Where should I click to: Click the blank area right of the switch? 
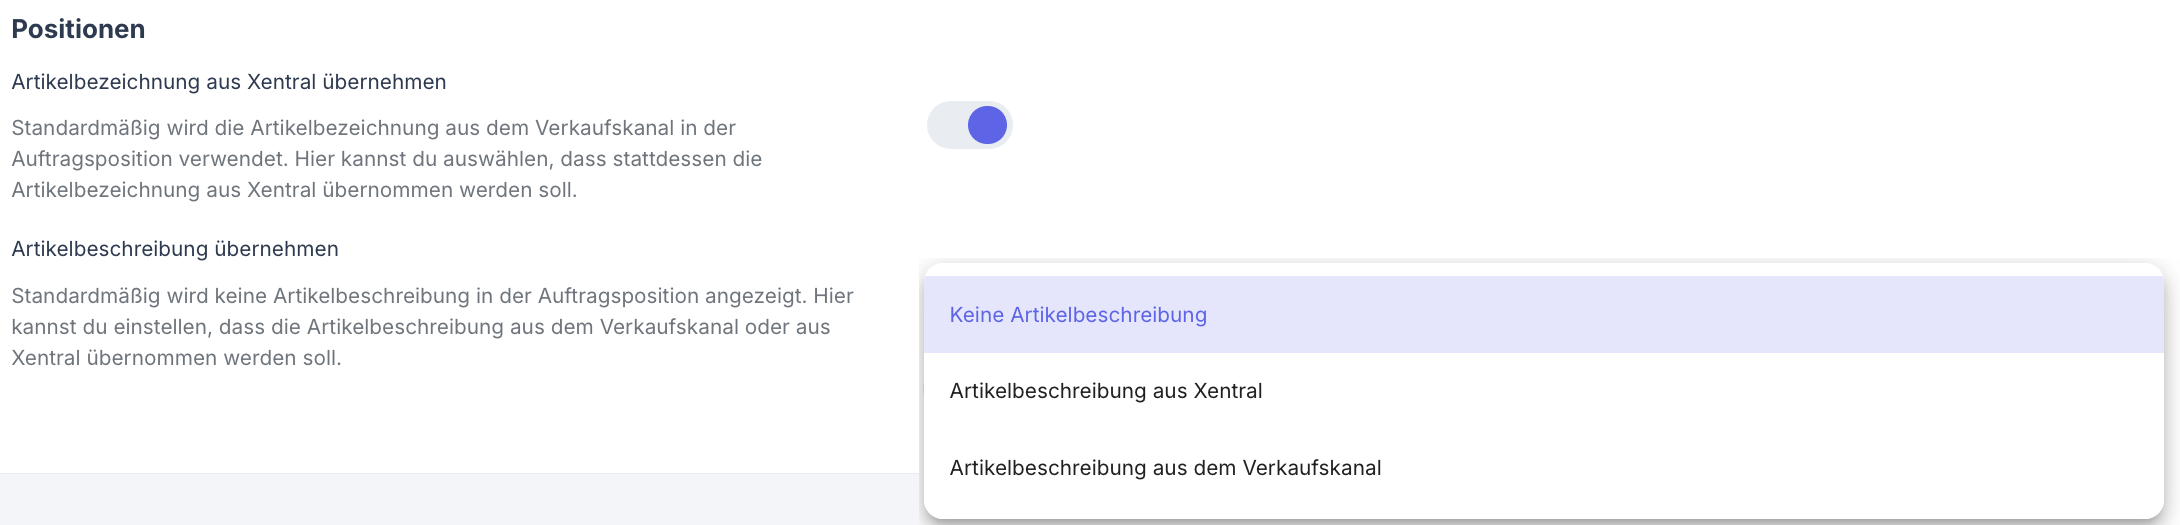point(1500,126)
